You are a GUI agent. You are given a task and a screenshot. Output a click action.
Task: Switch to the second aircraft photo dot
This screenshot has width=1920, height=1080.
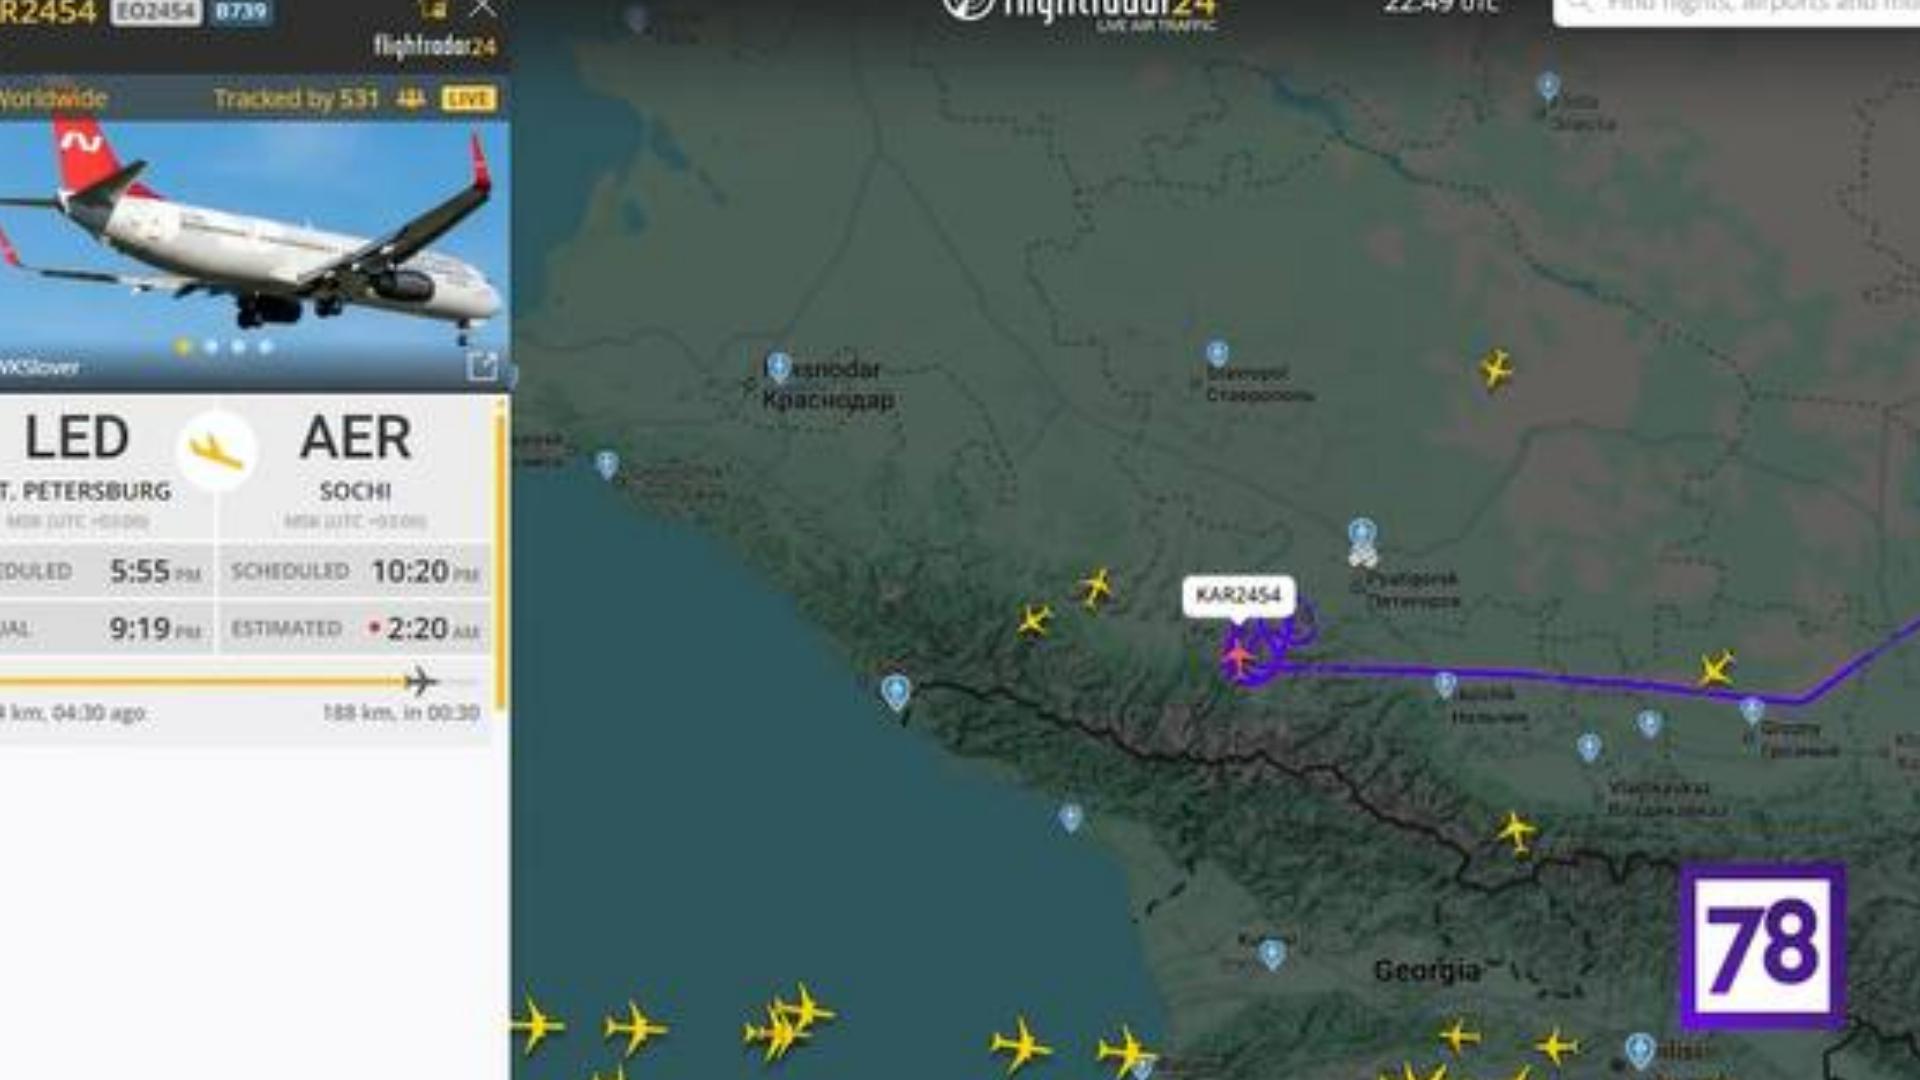211,347
